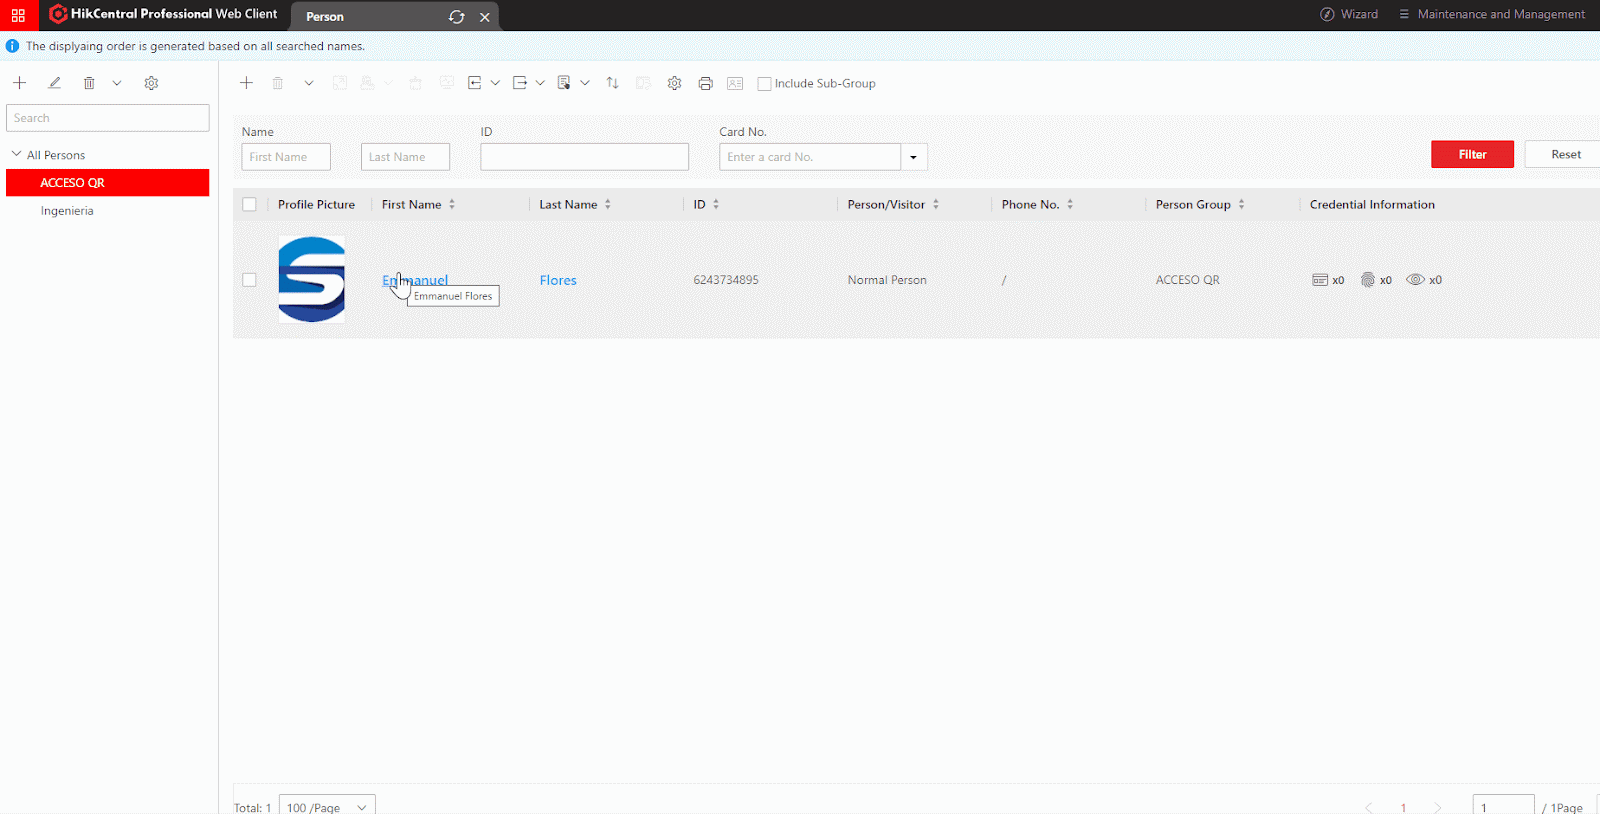Viewport: 1600px width, 814px height.
Task: Refresh the Person tab
Action: point(457,17)
